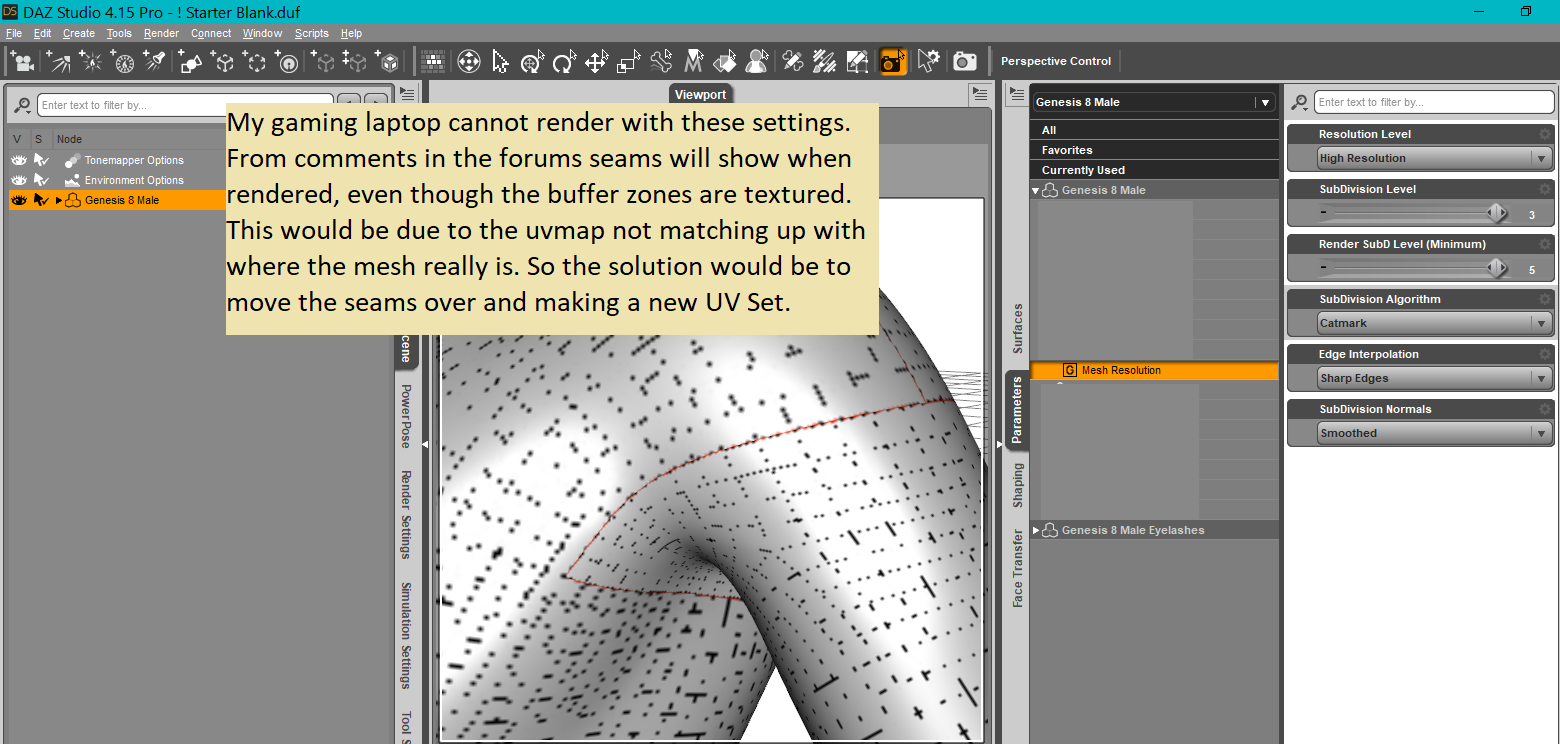Click the Render camera icon
The width and height of the screenshot is (1560, 744).
pyautogui.click(x=965, y=62)
